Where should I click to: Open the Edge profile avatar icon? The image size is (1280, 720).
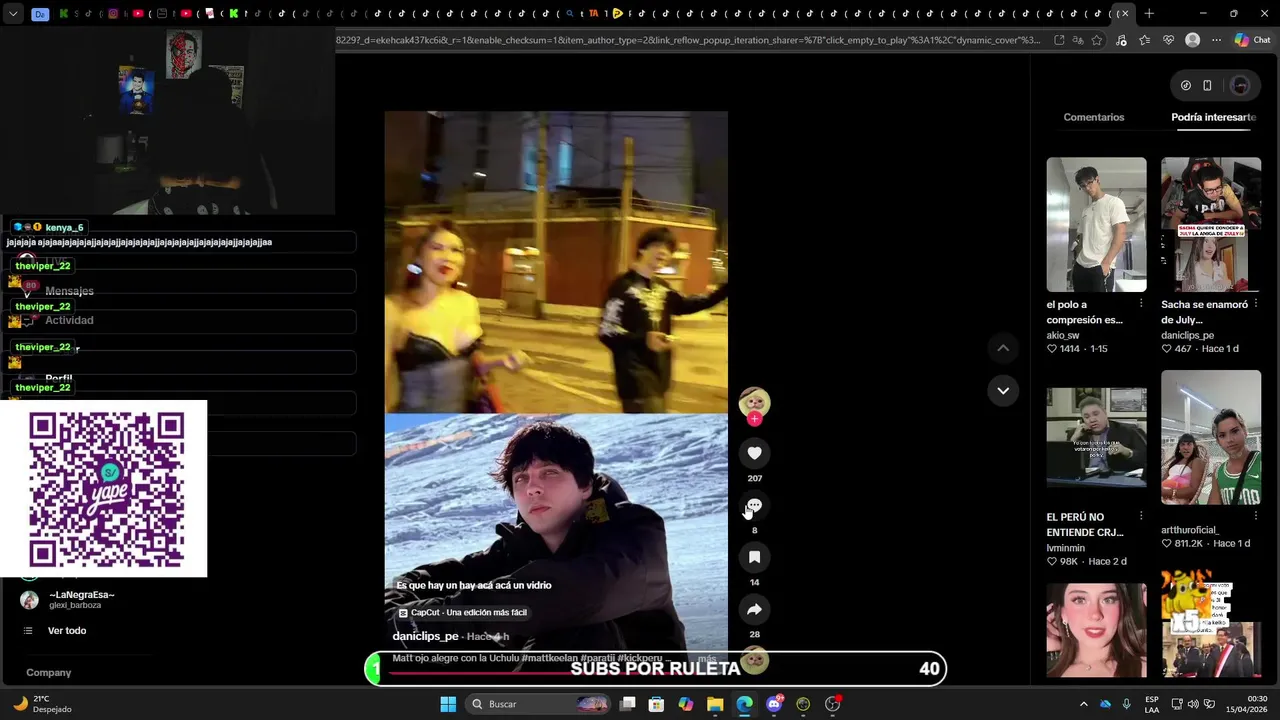pyautogui.click(x=1192, y=40)
